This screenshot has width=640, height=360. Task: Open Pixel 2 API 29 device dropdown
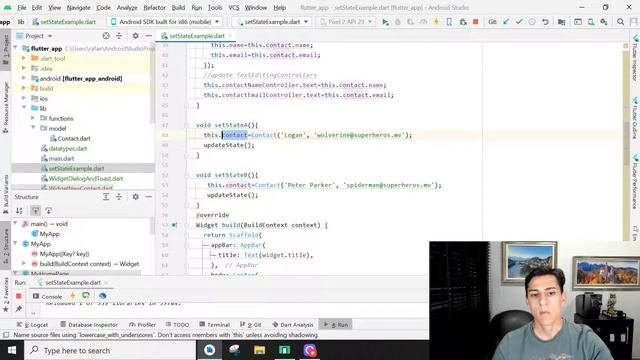coord(346,22)
